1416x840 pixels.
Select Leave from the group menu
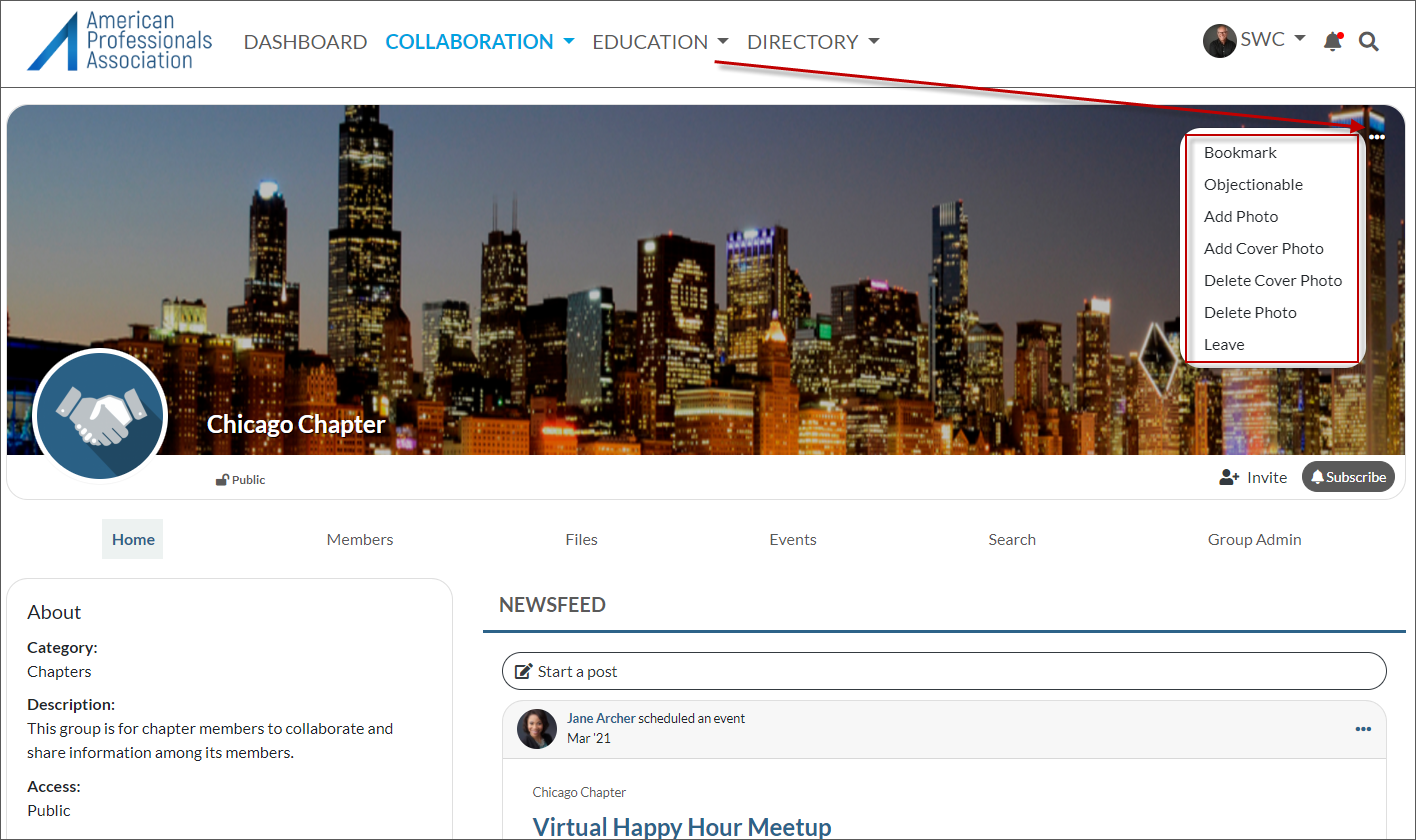point(1224,345)
